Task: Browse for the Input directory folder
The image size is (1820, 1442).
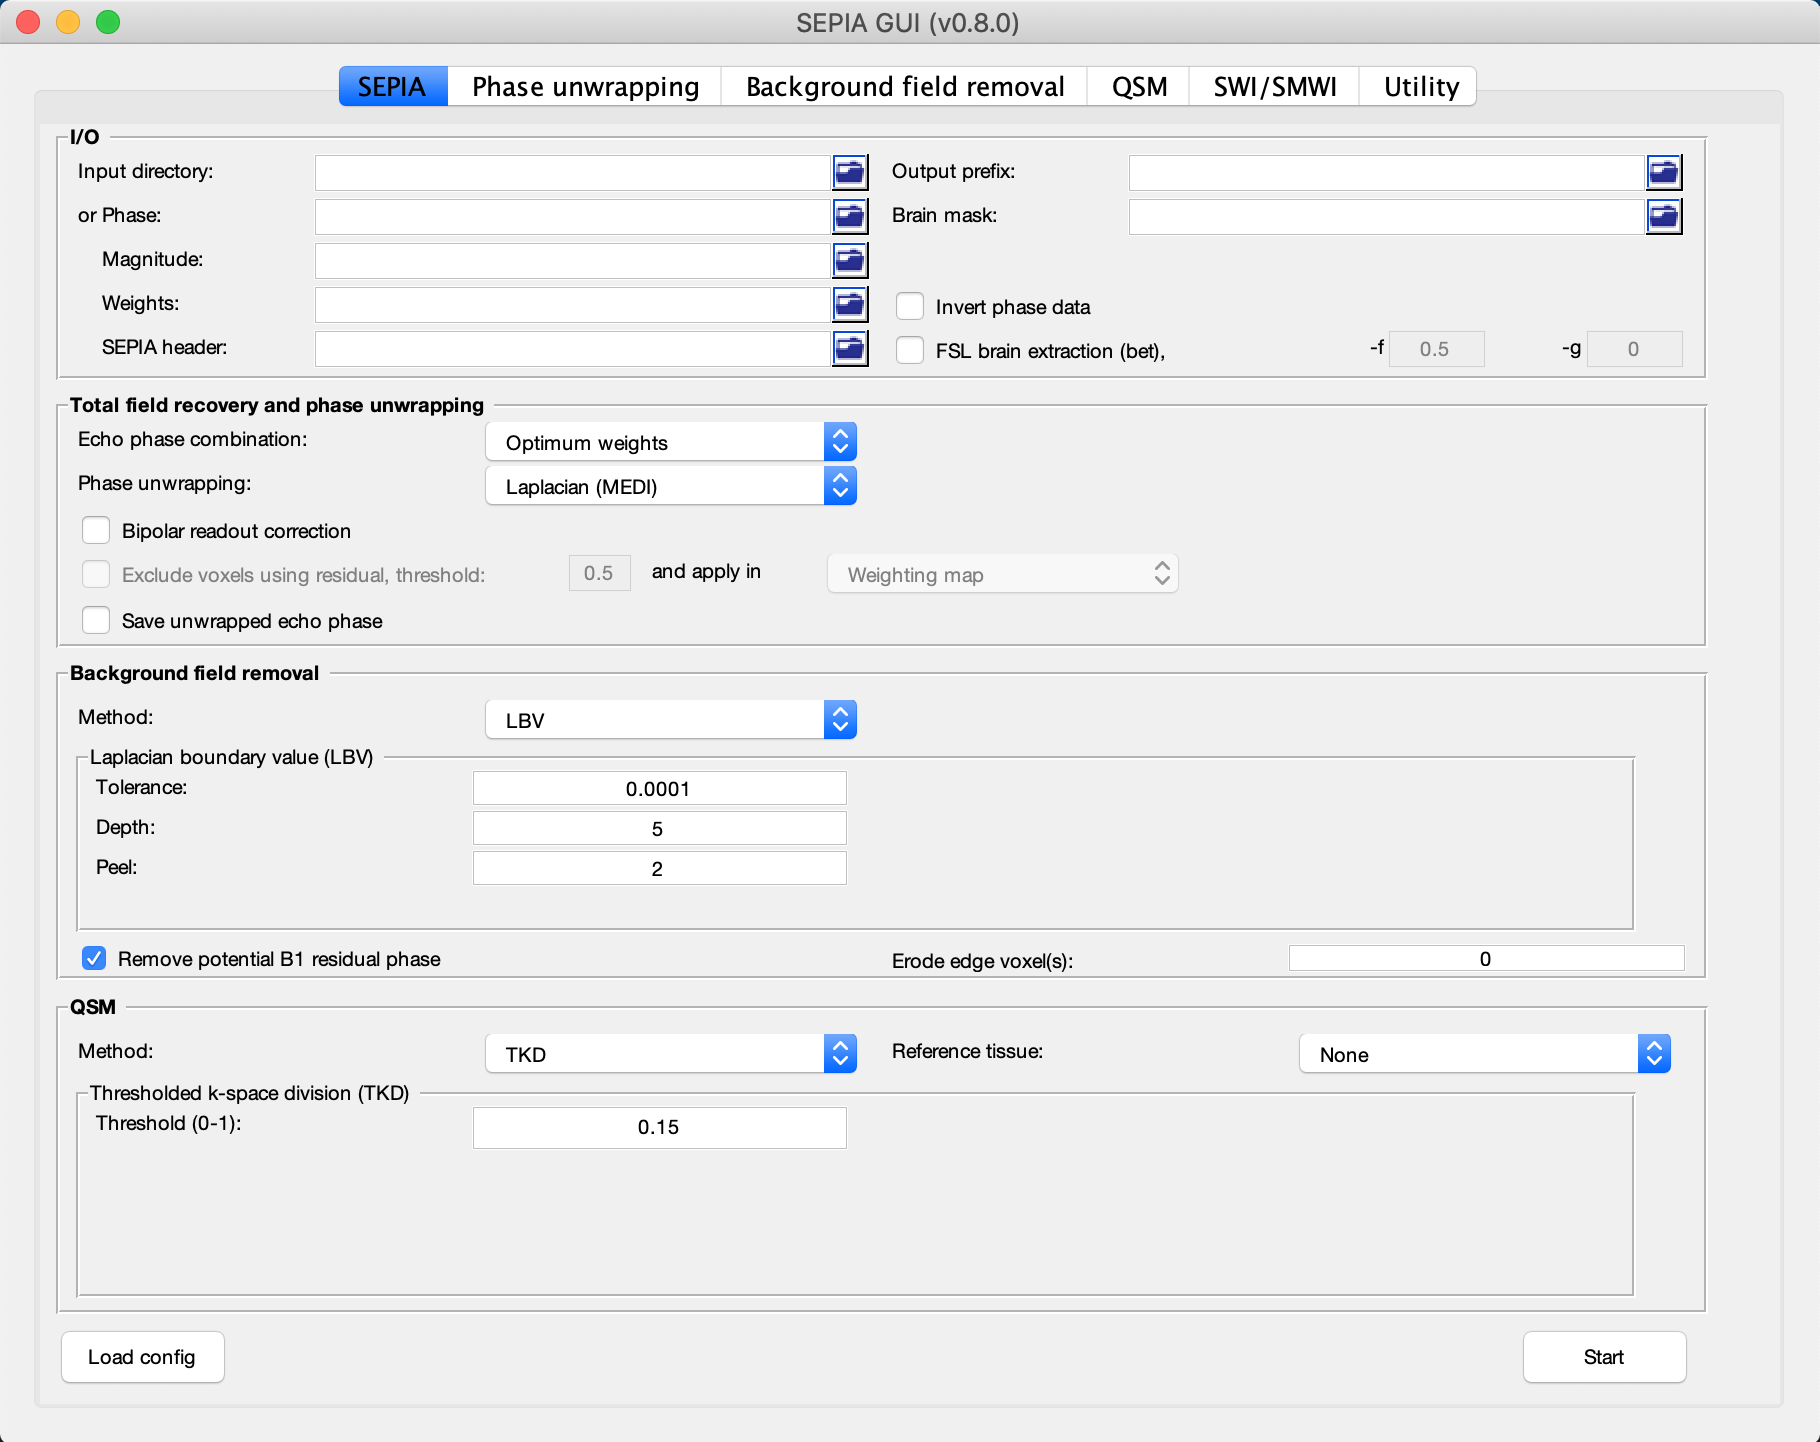Action: [850, 172]
